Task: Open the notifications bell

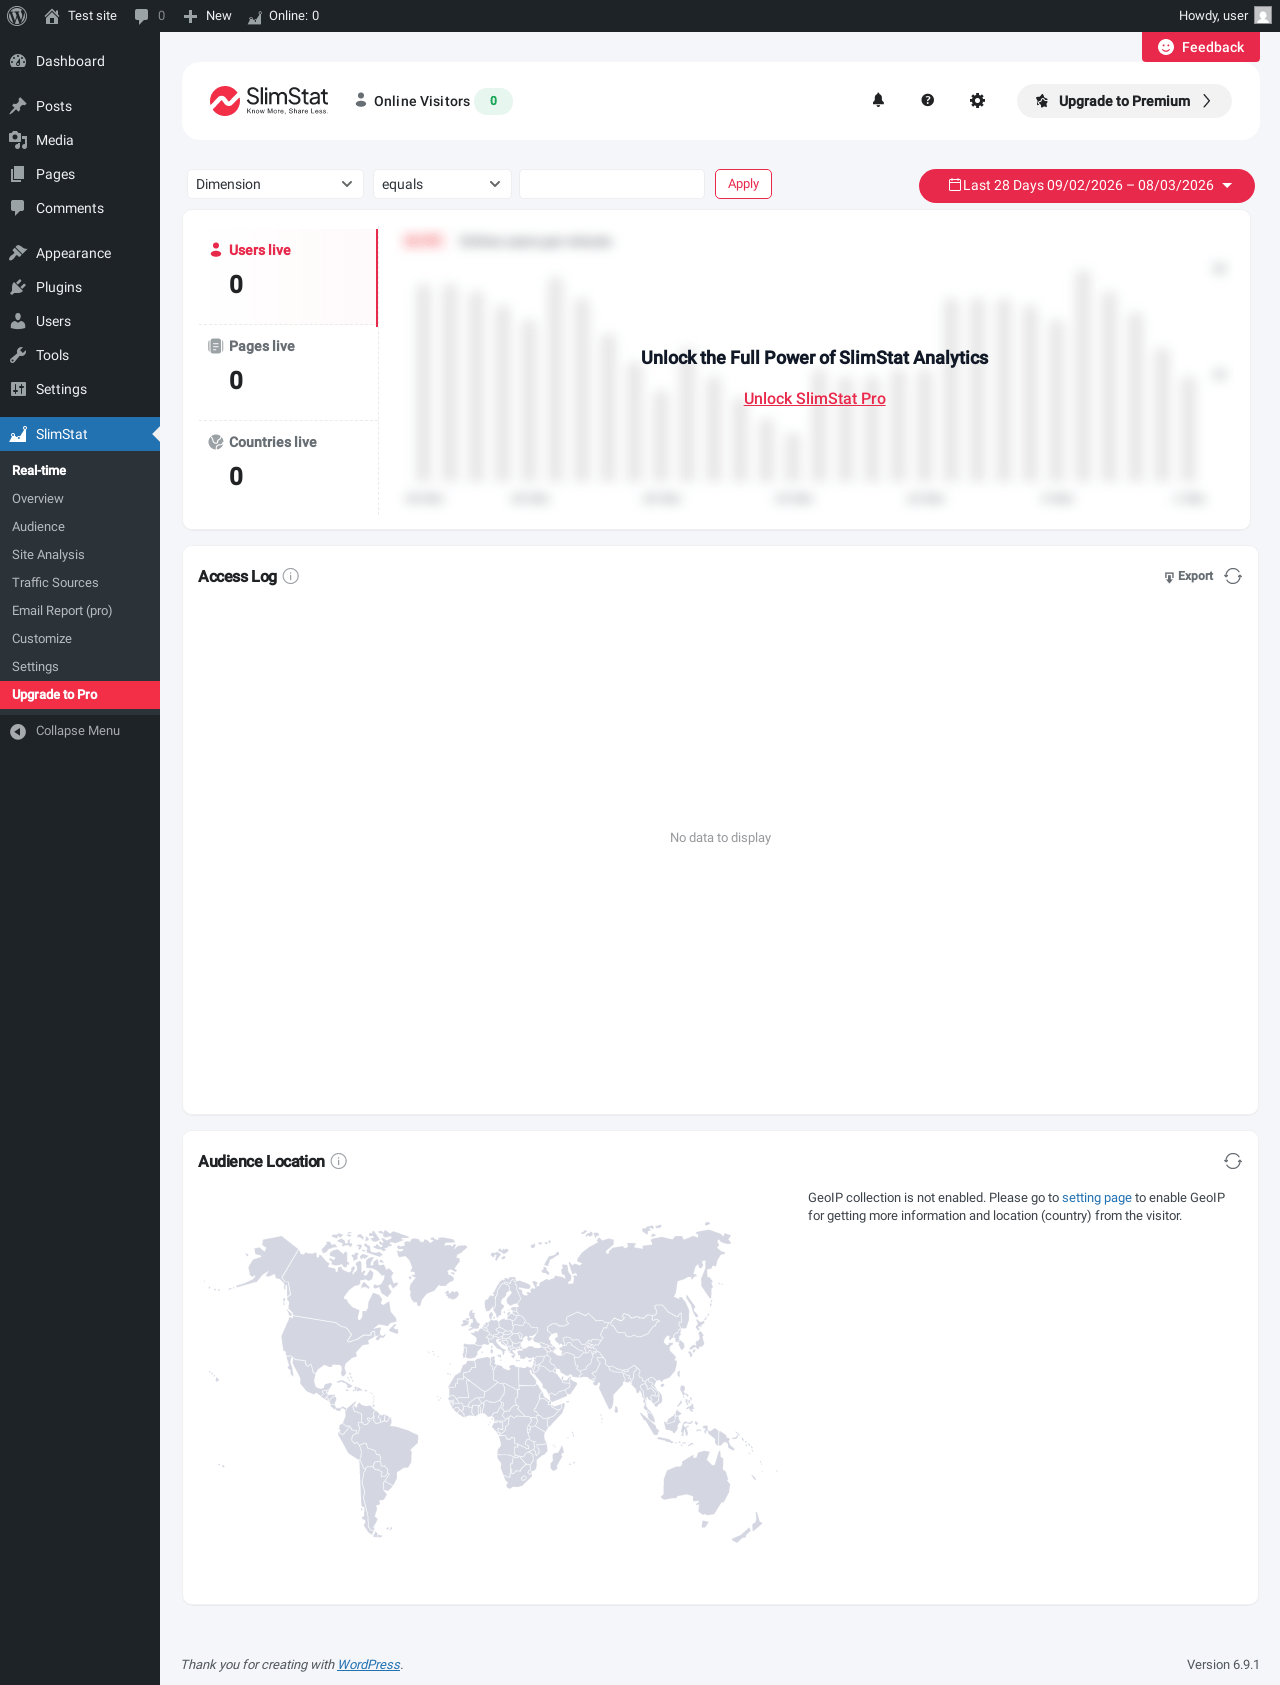Action: pos(878,100)
